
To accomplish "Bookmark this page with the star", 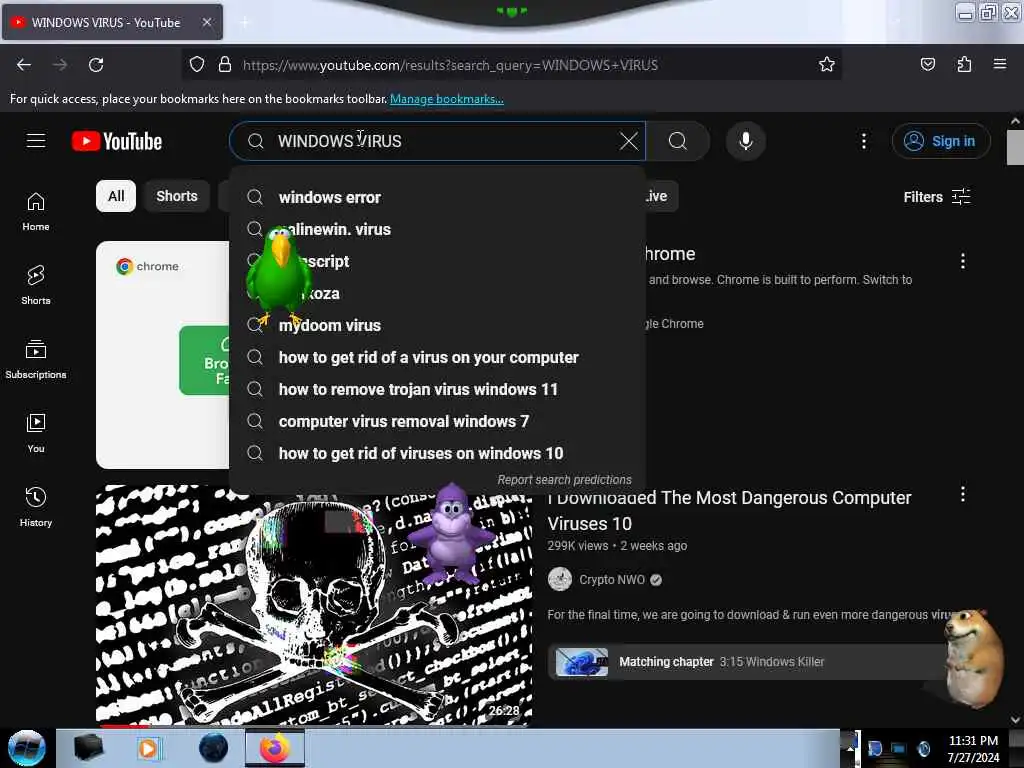I will tap(827, 64).
